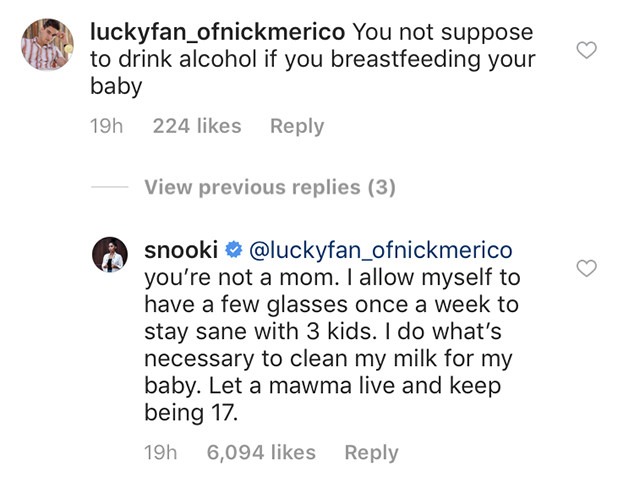Click 'you're not a mom' text in reply

241,278
